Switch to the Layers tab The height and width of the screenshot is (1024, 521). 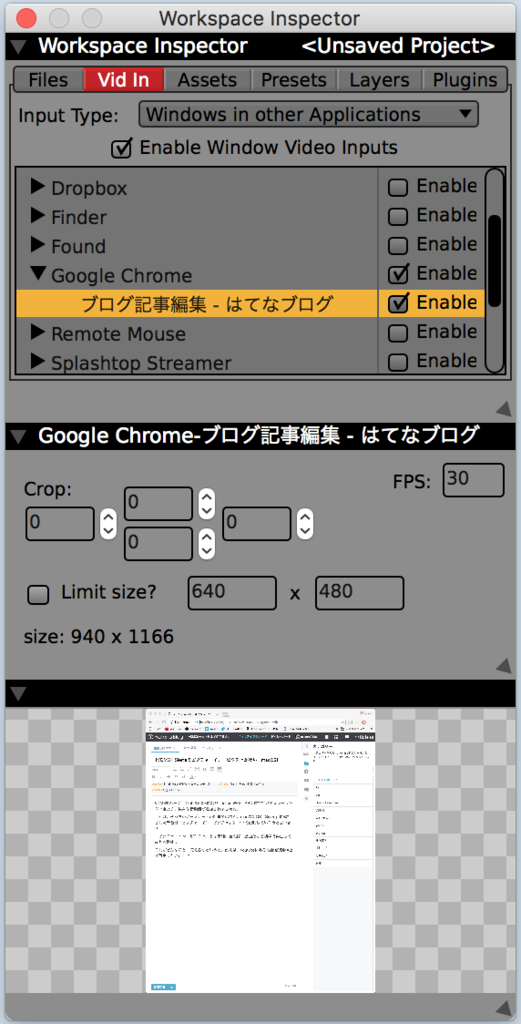pos(379,80)
